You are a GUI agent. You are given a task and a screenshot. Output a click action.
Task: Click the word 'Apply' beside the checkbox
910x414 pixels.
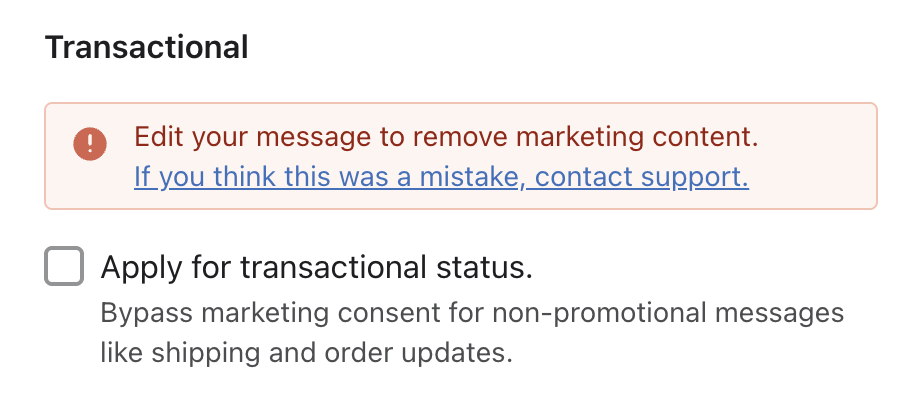coord(133,267)
